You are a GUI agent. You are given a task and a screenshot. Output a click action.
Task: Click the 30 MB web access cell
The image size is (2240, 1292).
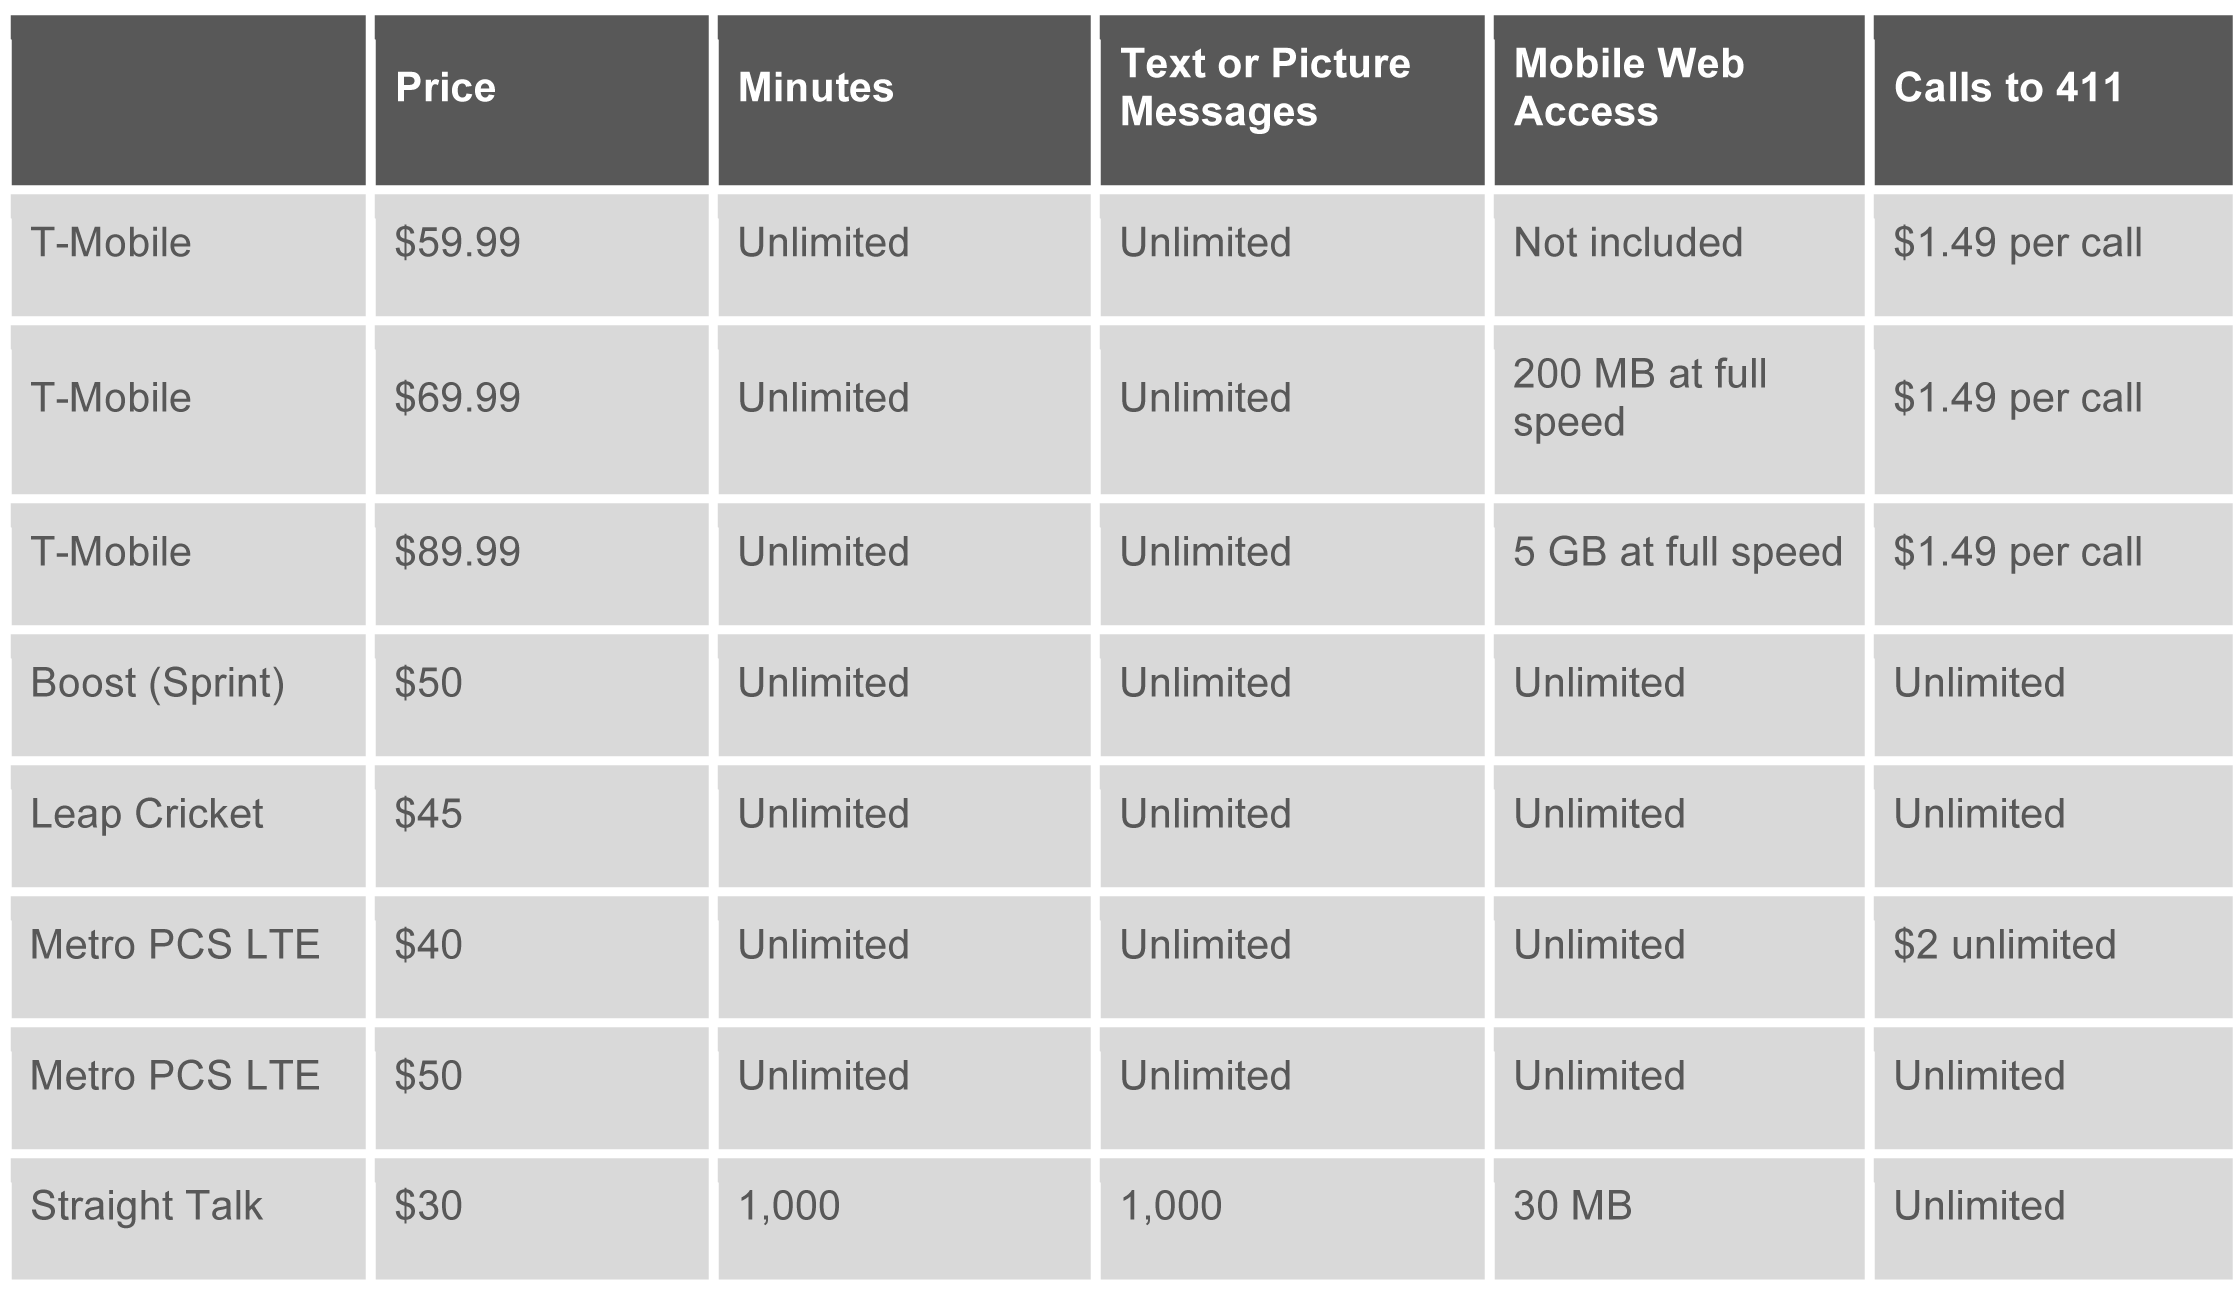(1572, 1206)
